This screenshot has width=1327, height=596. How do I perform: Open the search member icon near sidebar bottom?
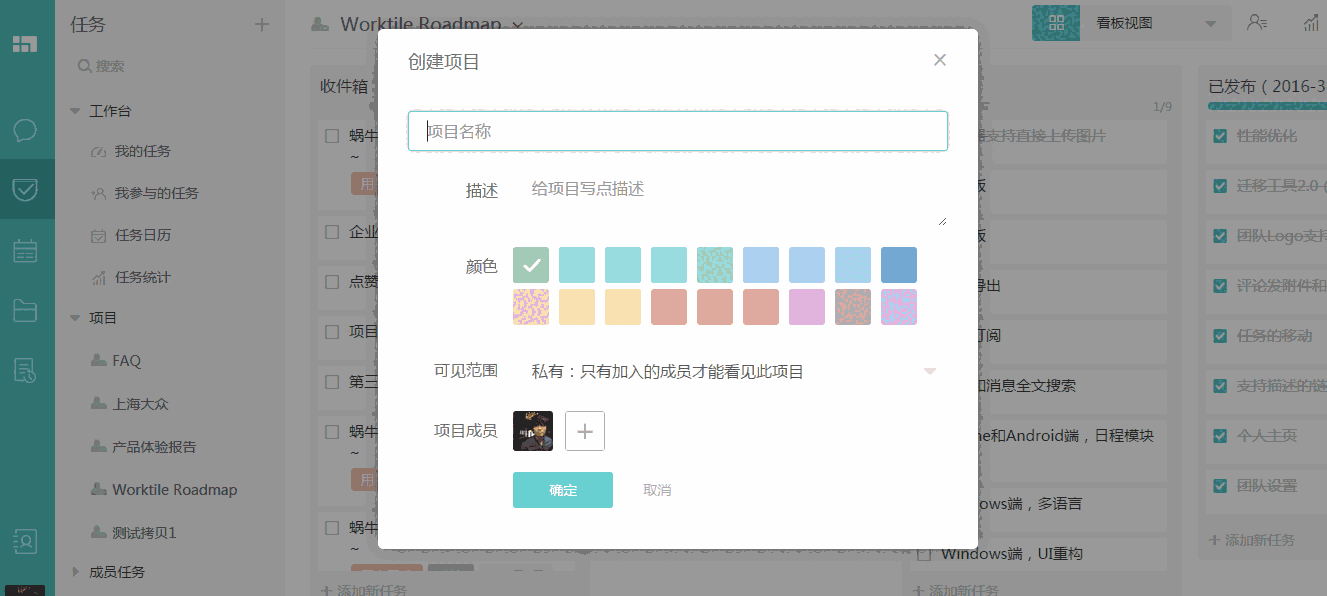coord(26,541)
